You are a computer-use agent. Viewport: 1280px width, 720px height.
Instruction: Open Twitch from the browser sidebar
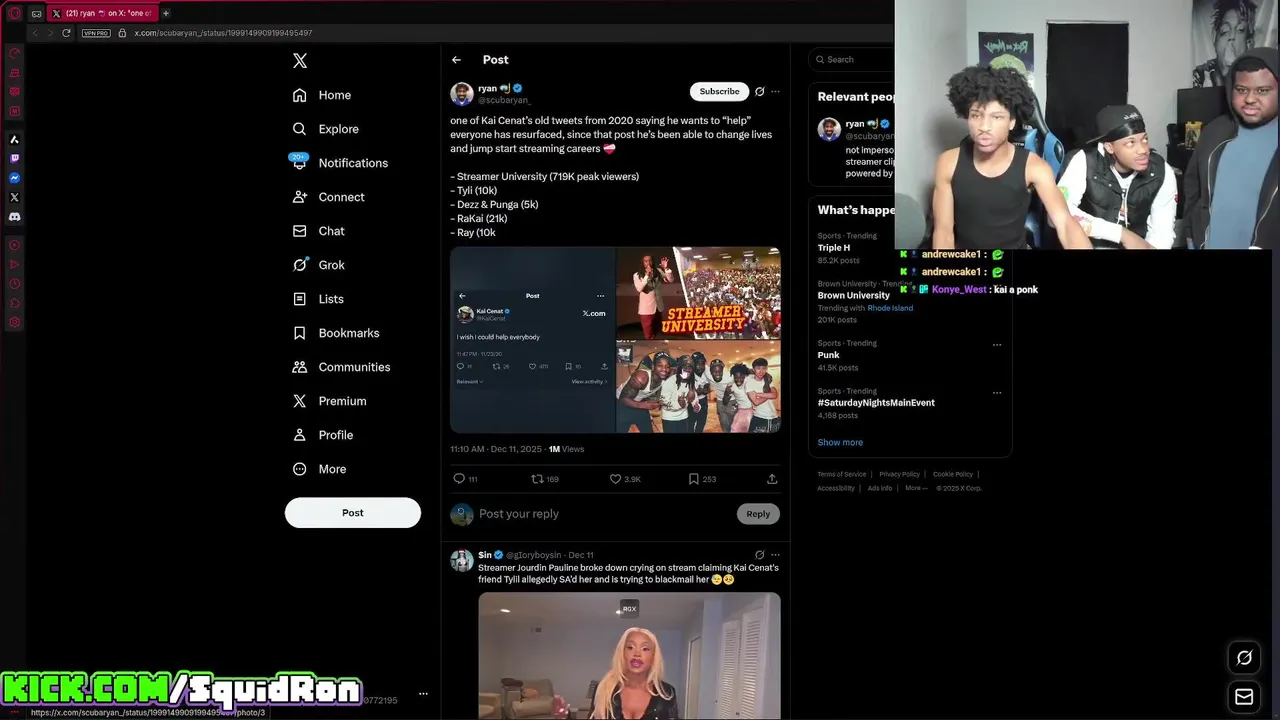(x=14, y=158)
